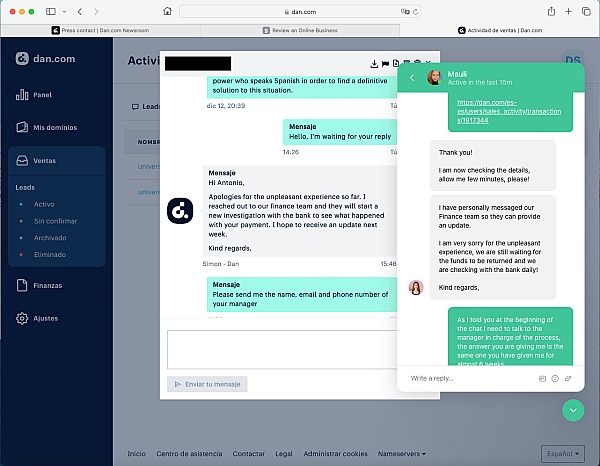Click the Leads heading in sidebar
The image size is (600, 466).
(25, 187)
